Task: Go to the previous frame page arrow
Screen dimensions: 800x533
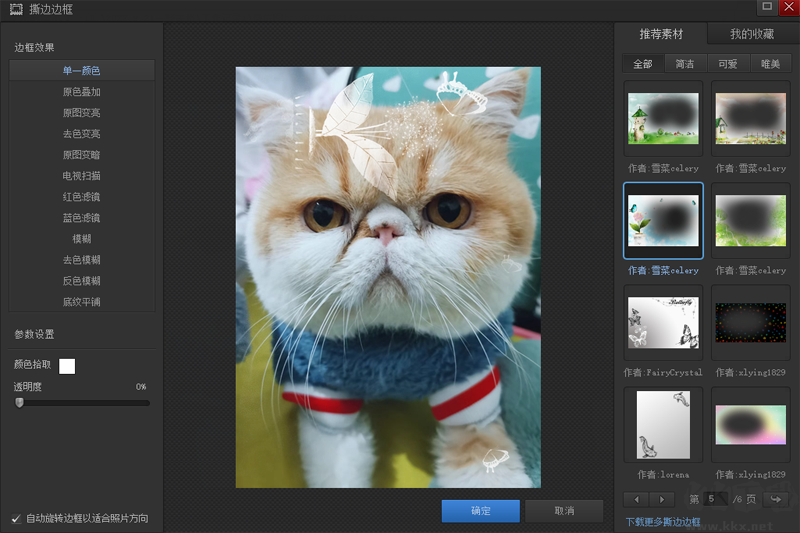Action: coord(636,499)
